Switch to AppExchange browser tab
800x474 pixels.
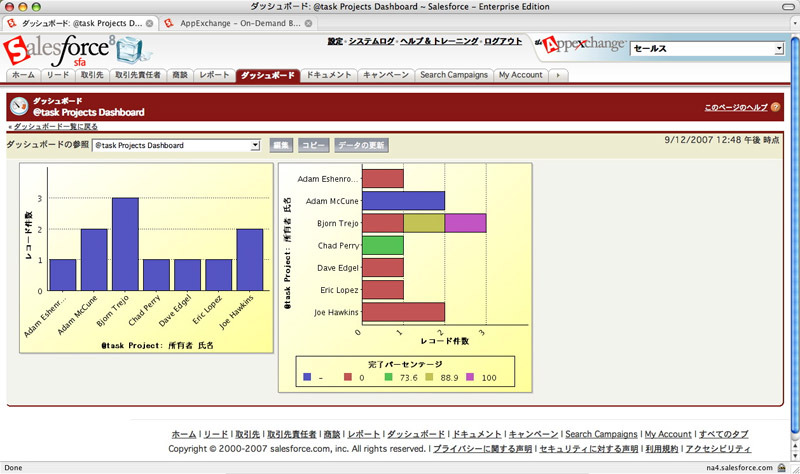[238, 23]
